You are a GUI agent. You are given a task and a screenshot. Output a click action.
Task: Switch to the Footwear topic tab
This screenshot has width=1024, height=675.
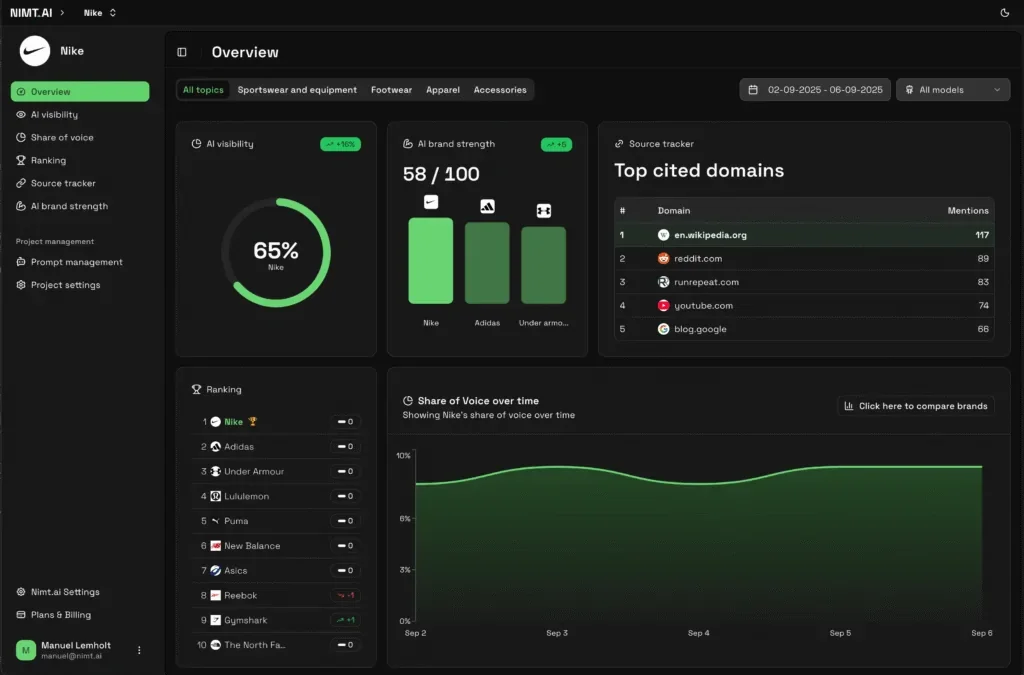click(391, 89)
